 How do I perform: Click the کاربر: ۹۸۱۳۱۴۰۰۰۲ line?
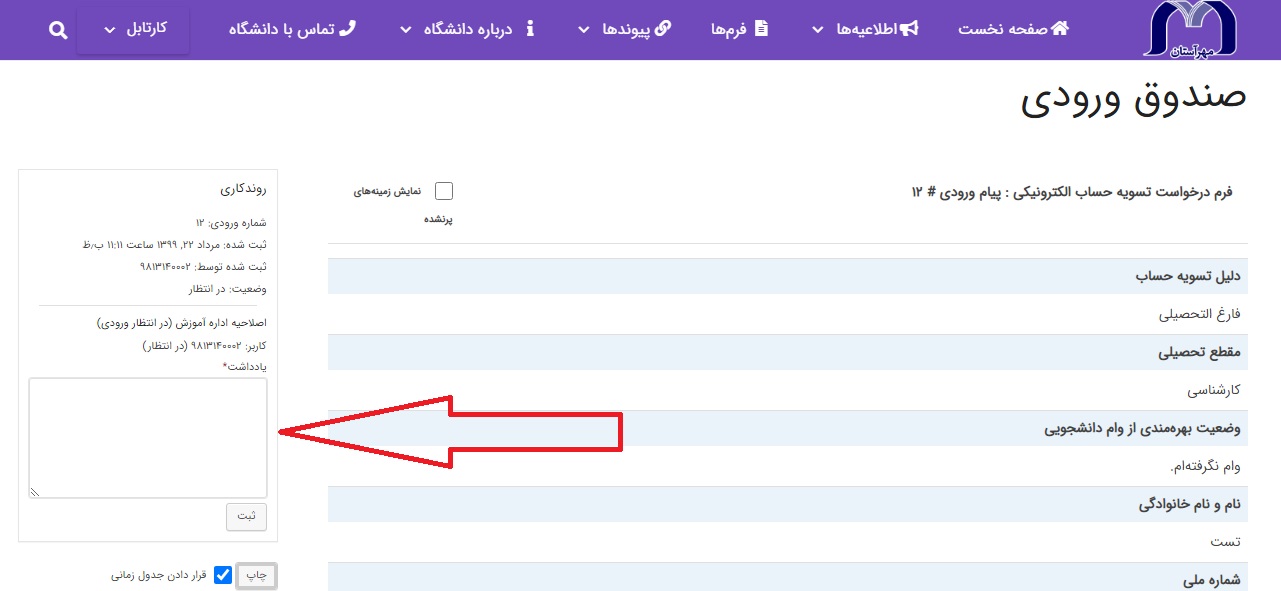coord(205,346)
